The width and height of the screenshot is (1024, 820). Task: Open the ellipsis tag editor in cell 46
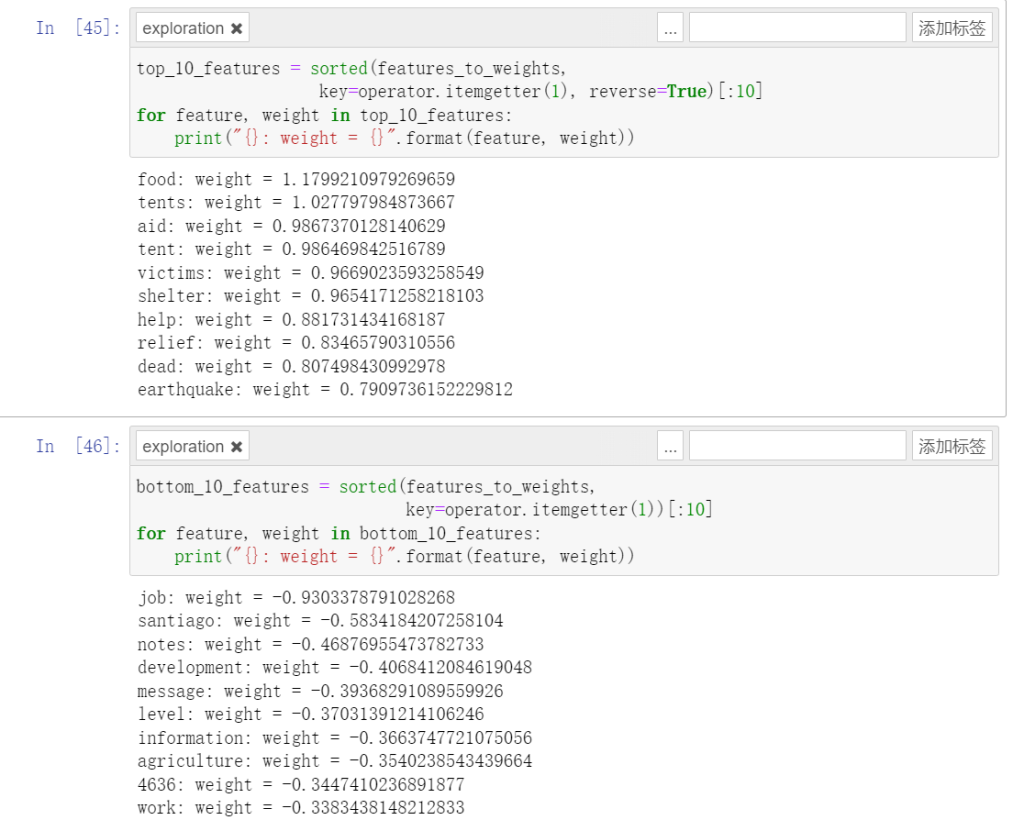click(x=670, y=447)
